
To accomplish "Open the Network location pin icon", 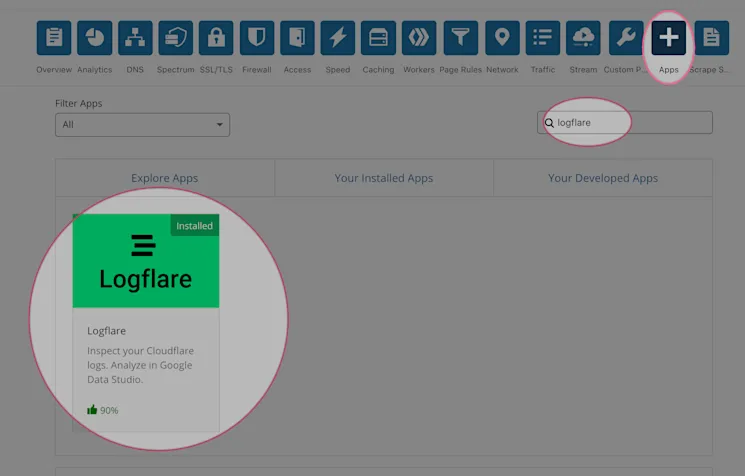I will pyautogui.click(x=502, y=38).
